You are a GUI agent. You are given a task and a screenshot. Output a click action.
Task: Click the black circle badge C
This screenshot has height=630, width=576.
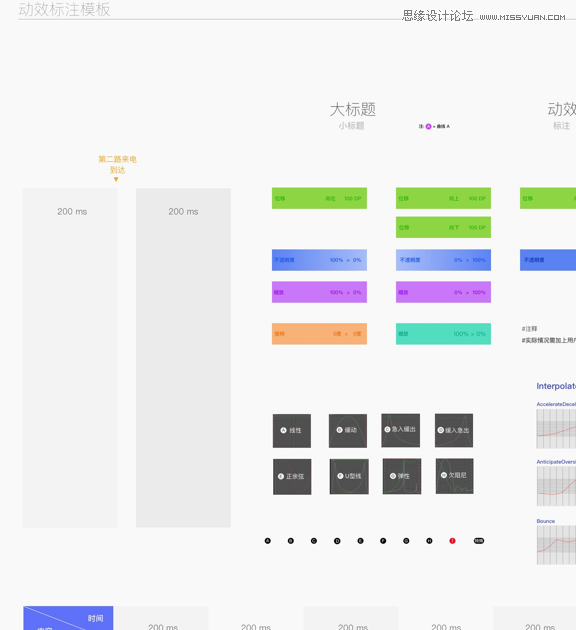(314, 541)
